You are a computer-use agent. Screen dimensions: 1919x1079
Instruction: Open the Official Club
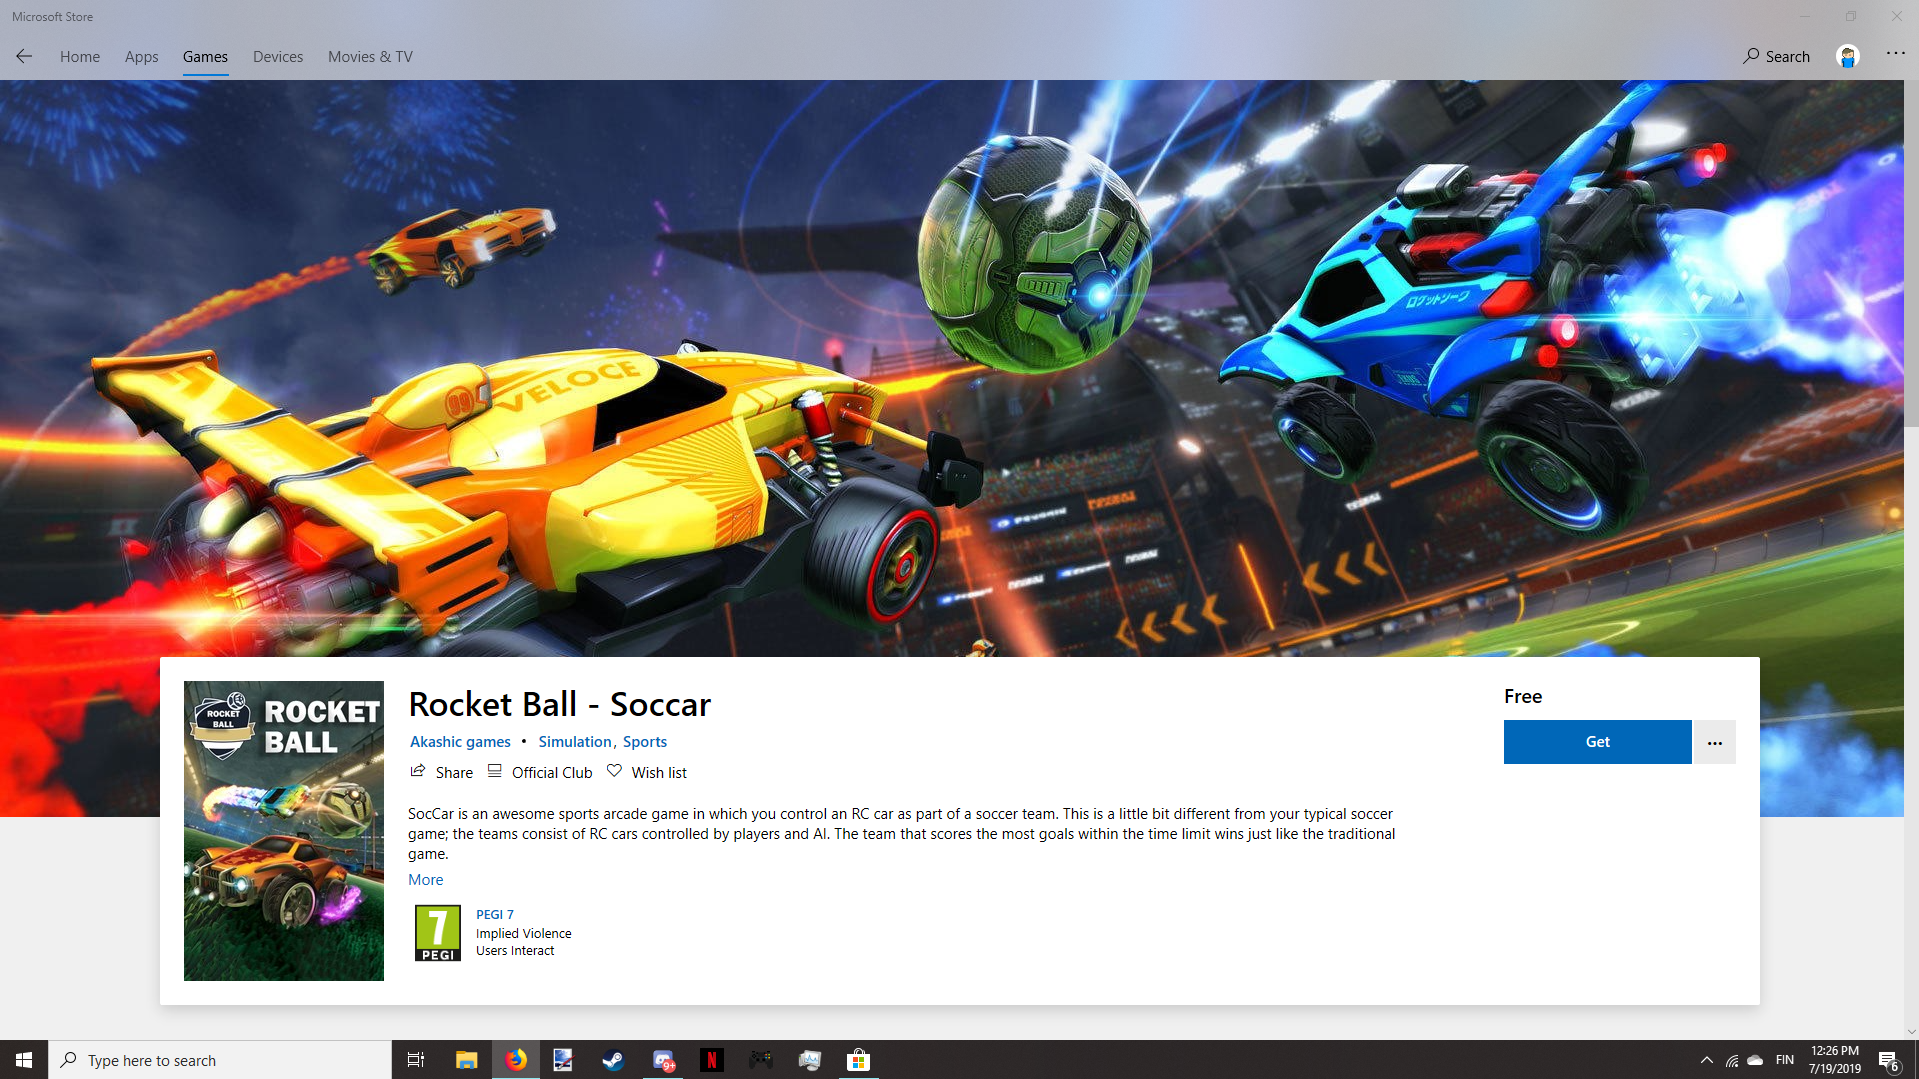click(x=540, y=772)
